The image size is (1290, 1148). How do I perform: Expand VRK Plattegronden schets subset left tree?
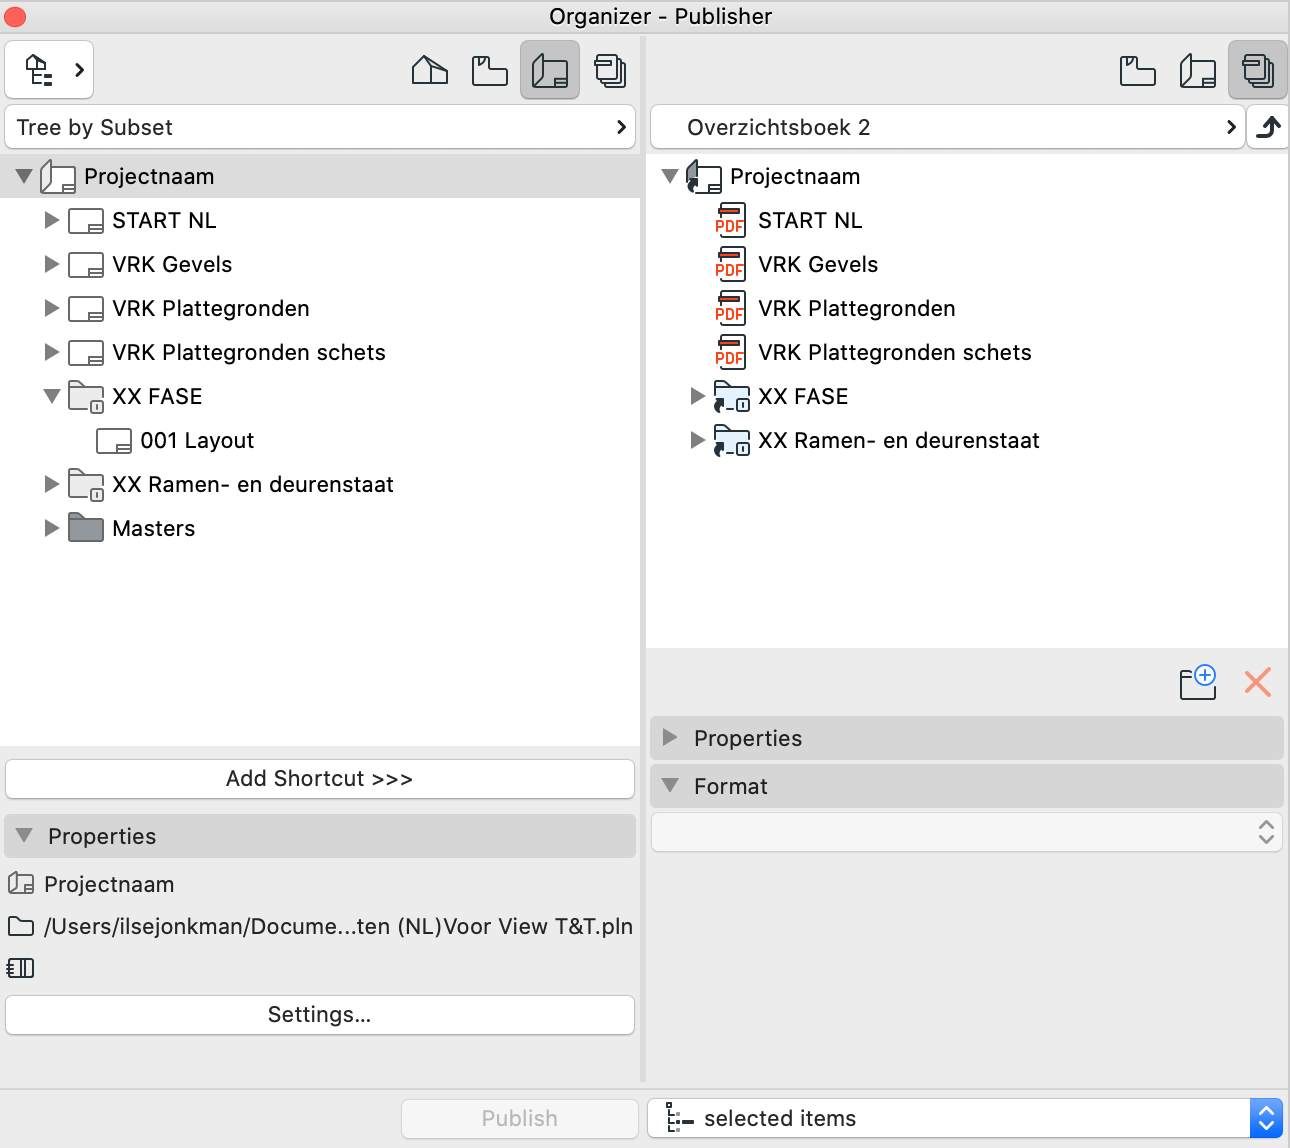point(52,352)
